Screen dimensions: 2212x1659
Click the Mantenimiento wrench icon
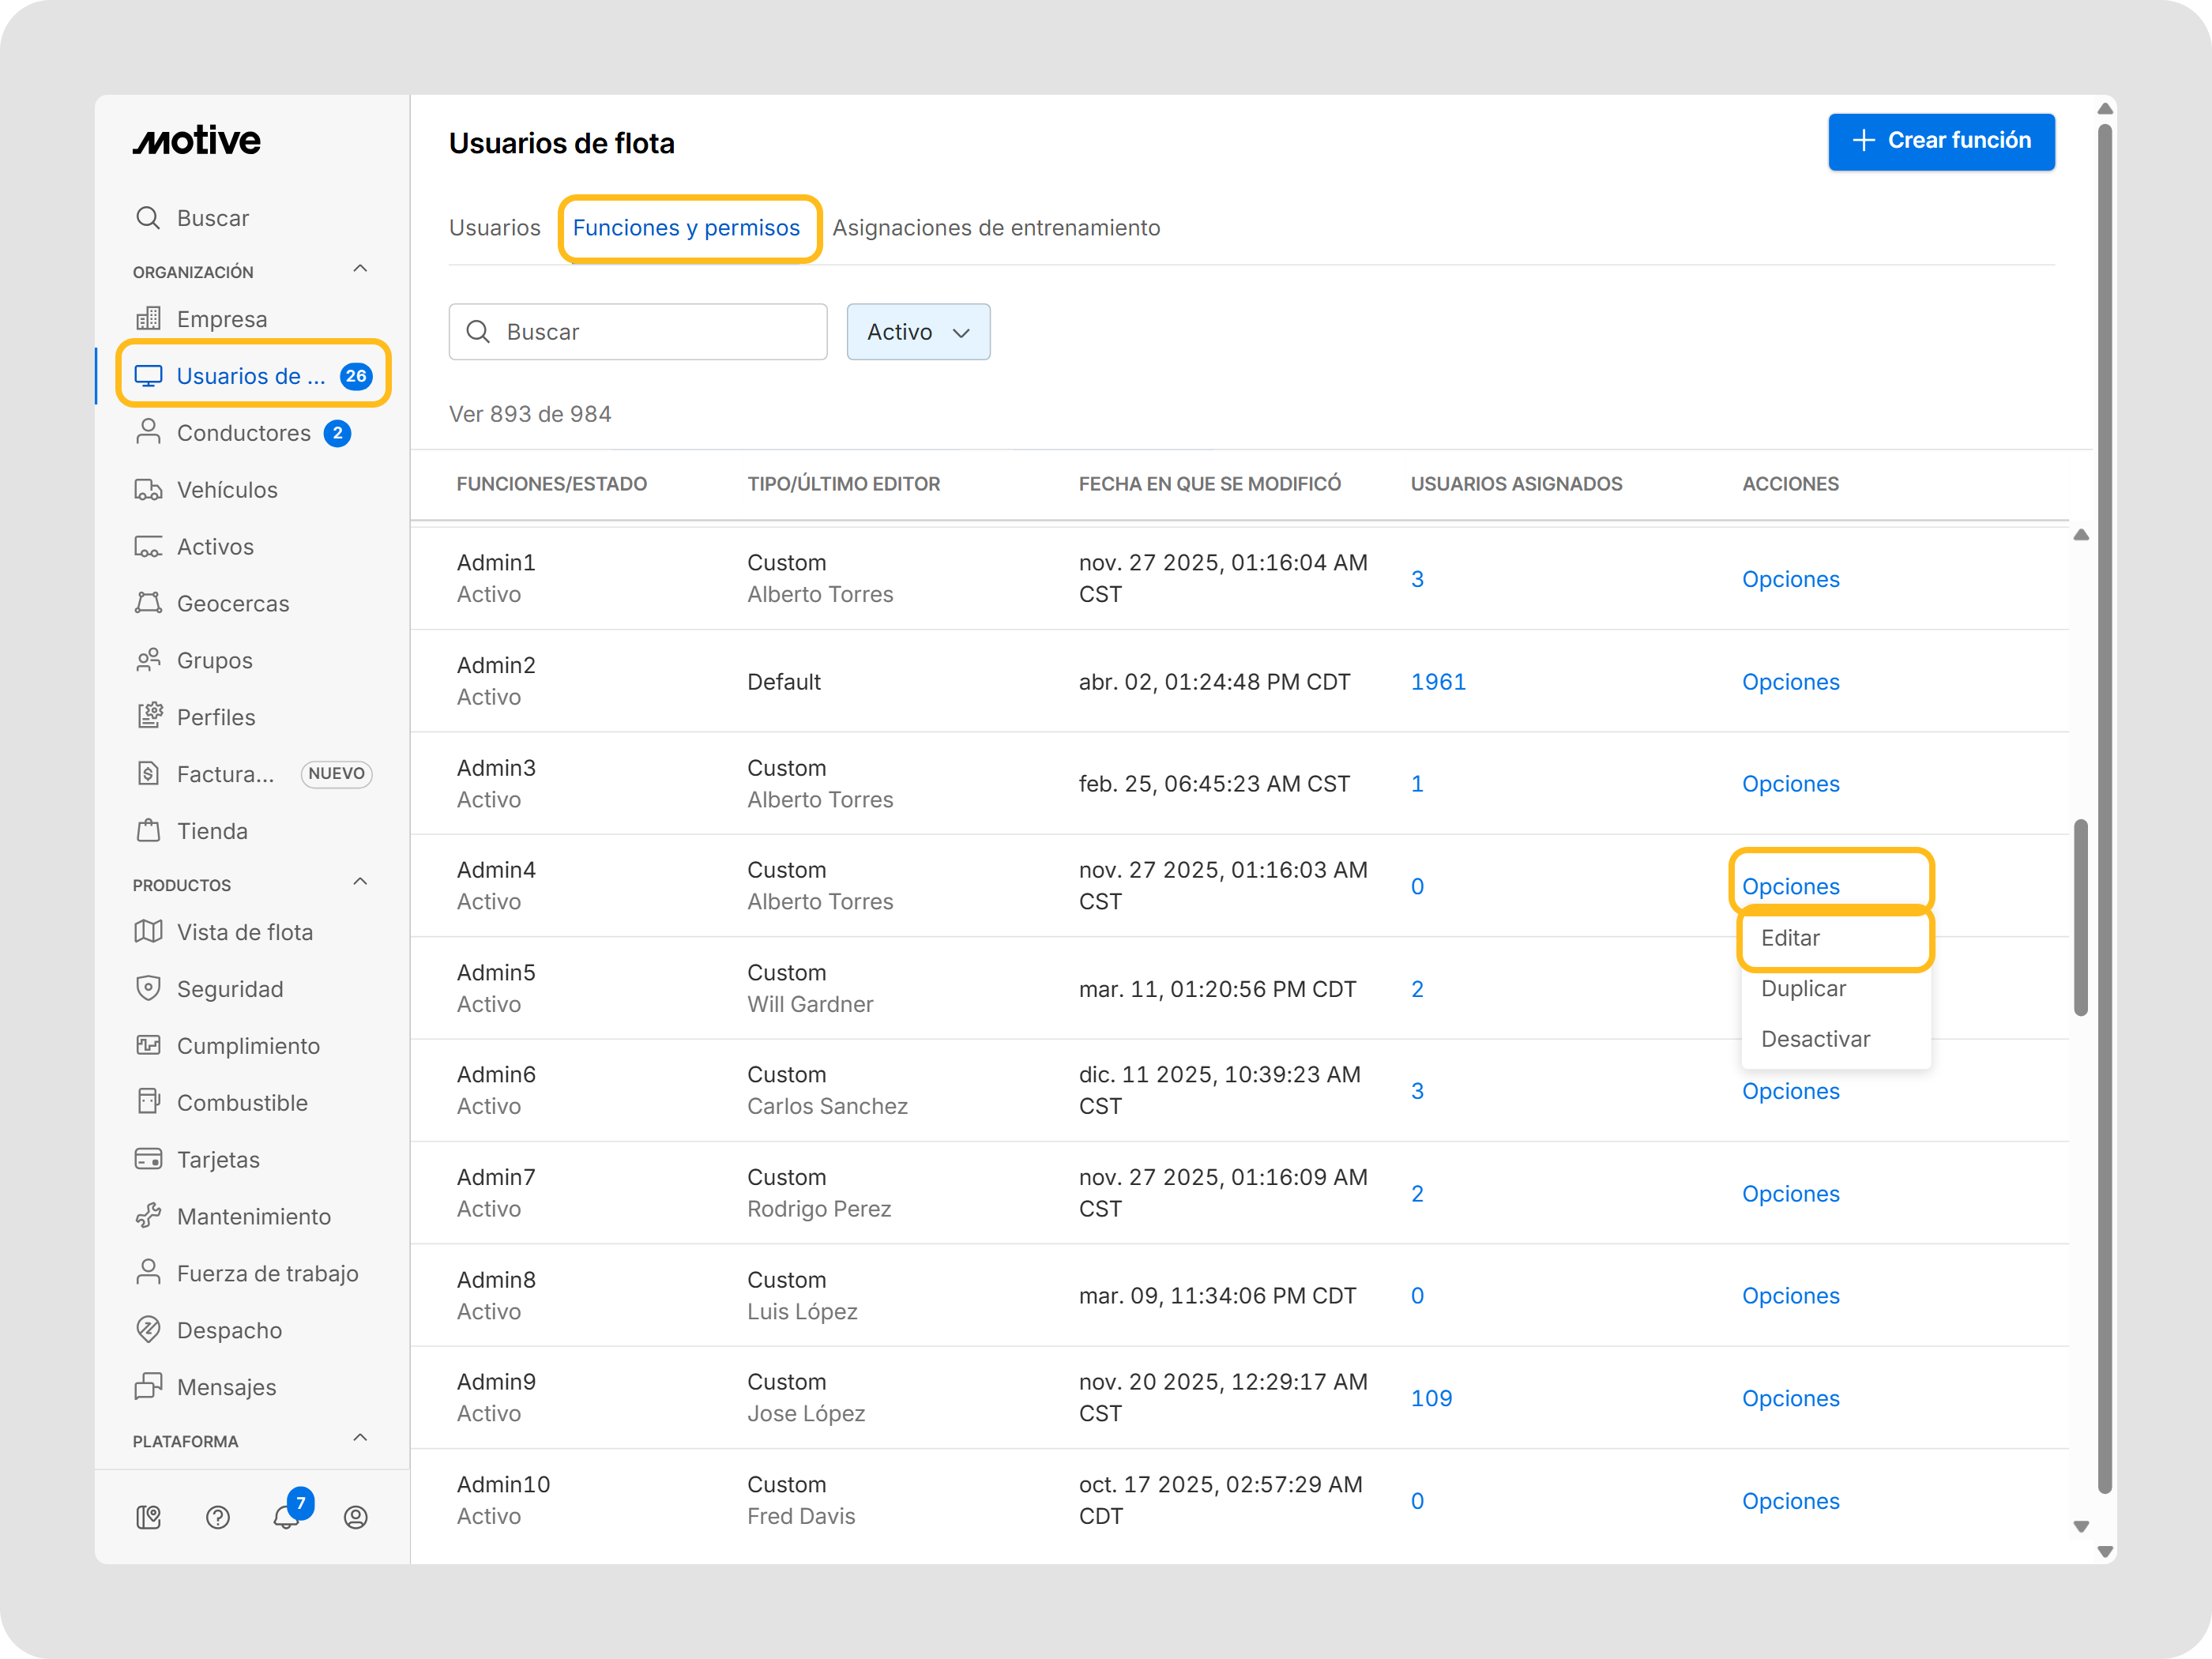148,1216
